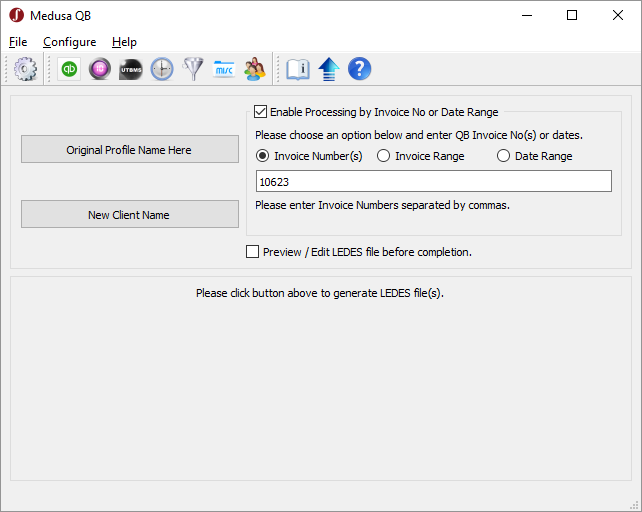Image resolution: width=642 pixels, height=512 pixels.
Task: Minimize the Medusa QB window
Action: point(527,16)
